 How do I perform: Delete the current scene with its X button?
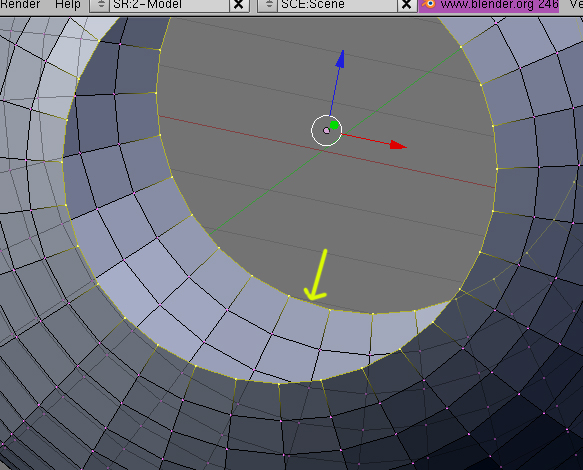tap(407, 5)
